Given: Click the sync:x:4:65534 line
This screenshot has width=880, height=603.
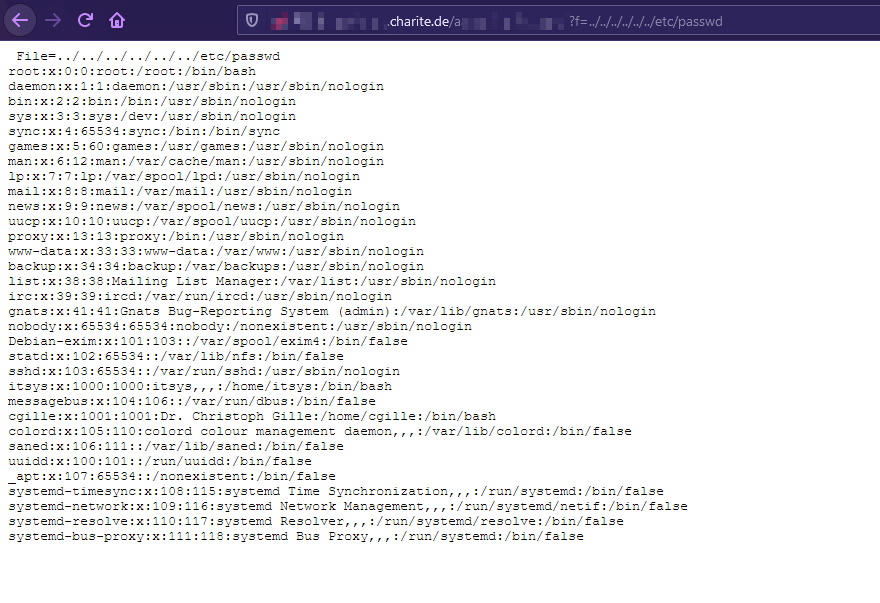Looking at the screenshot, I should pyautogui.click(x=144, y=131).
